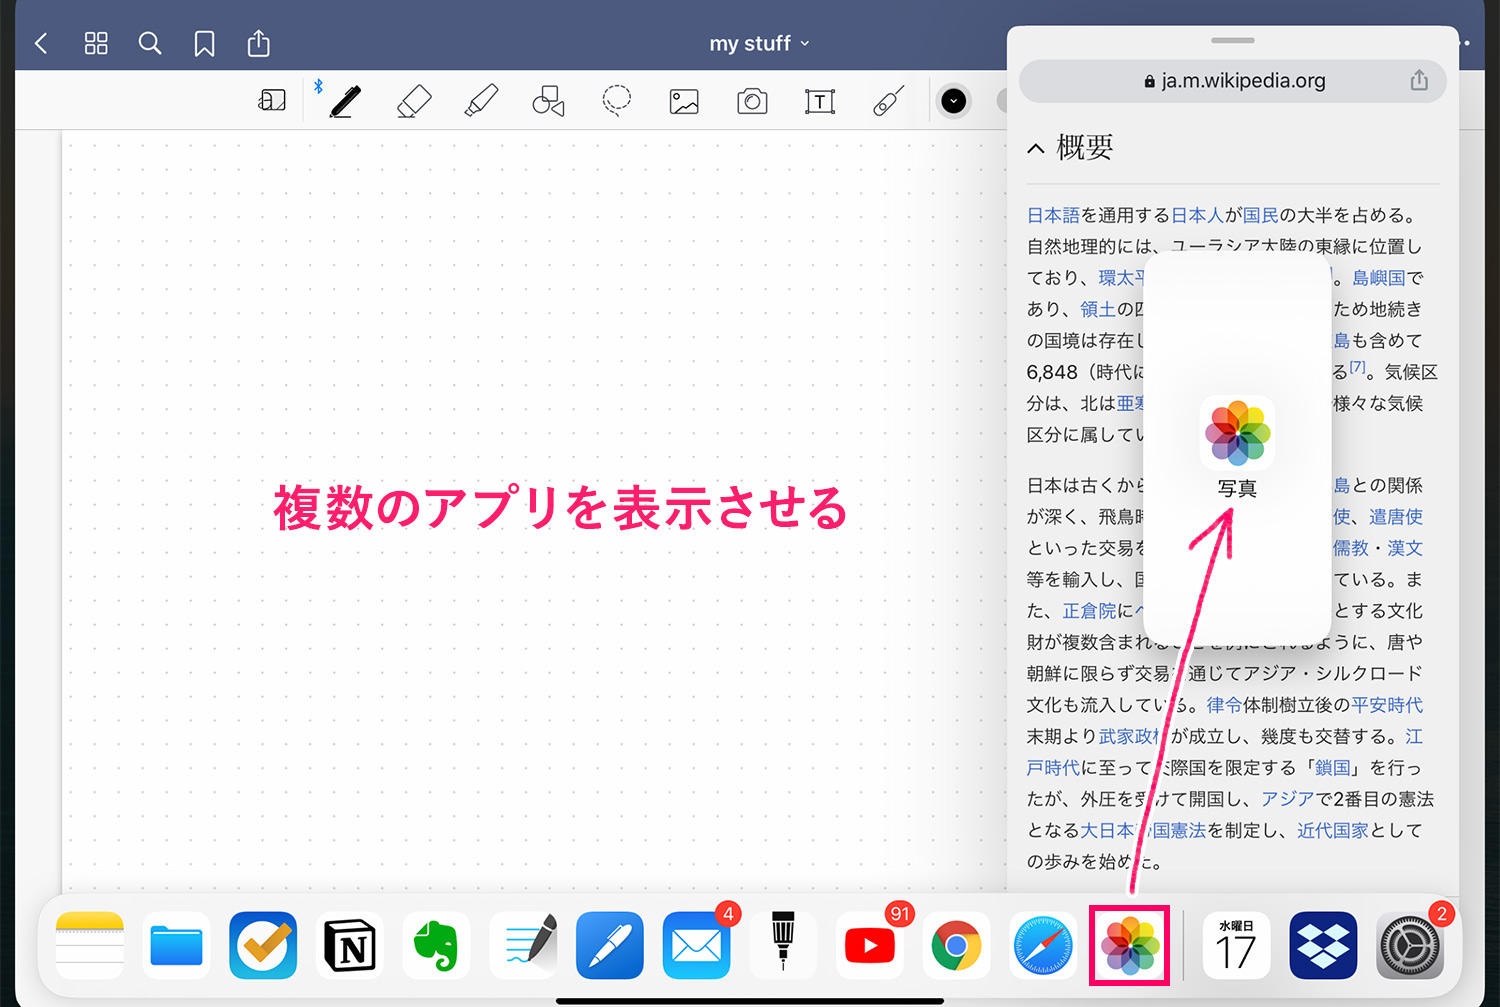This screenshot has height=1007, width=1500.
Task: Toggle the read-only mode icon in the toolbar
Action: [x=272, y=100]
